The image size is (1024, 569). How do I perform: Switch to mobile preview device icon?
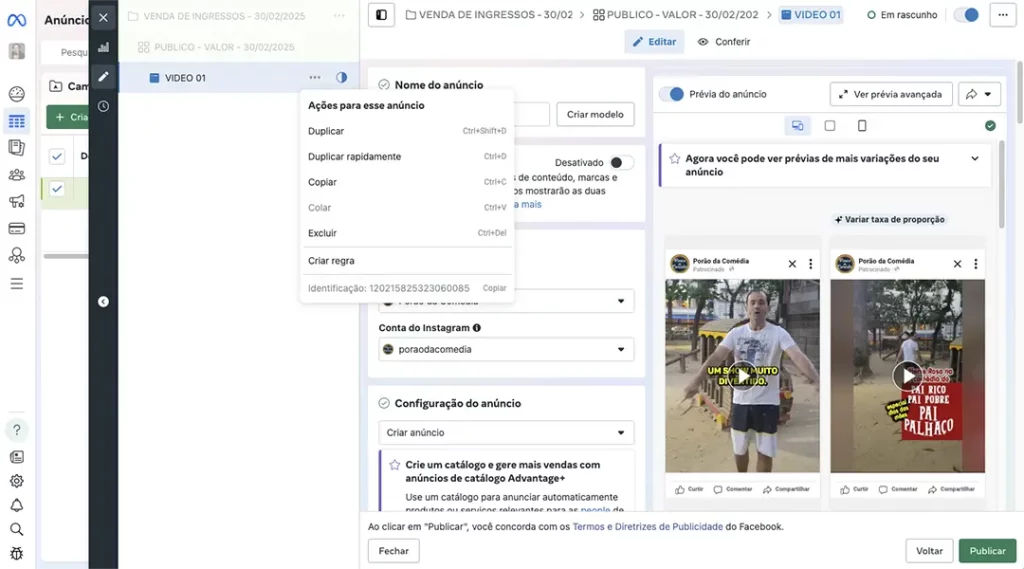coord(862,126)
